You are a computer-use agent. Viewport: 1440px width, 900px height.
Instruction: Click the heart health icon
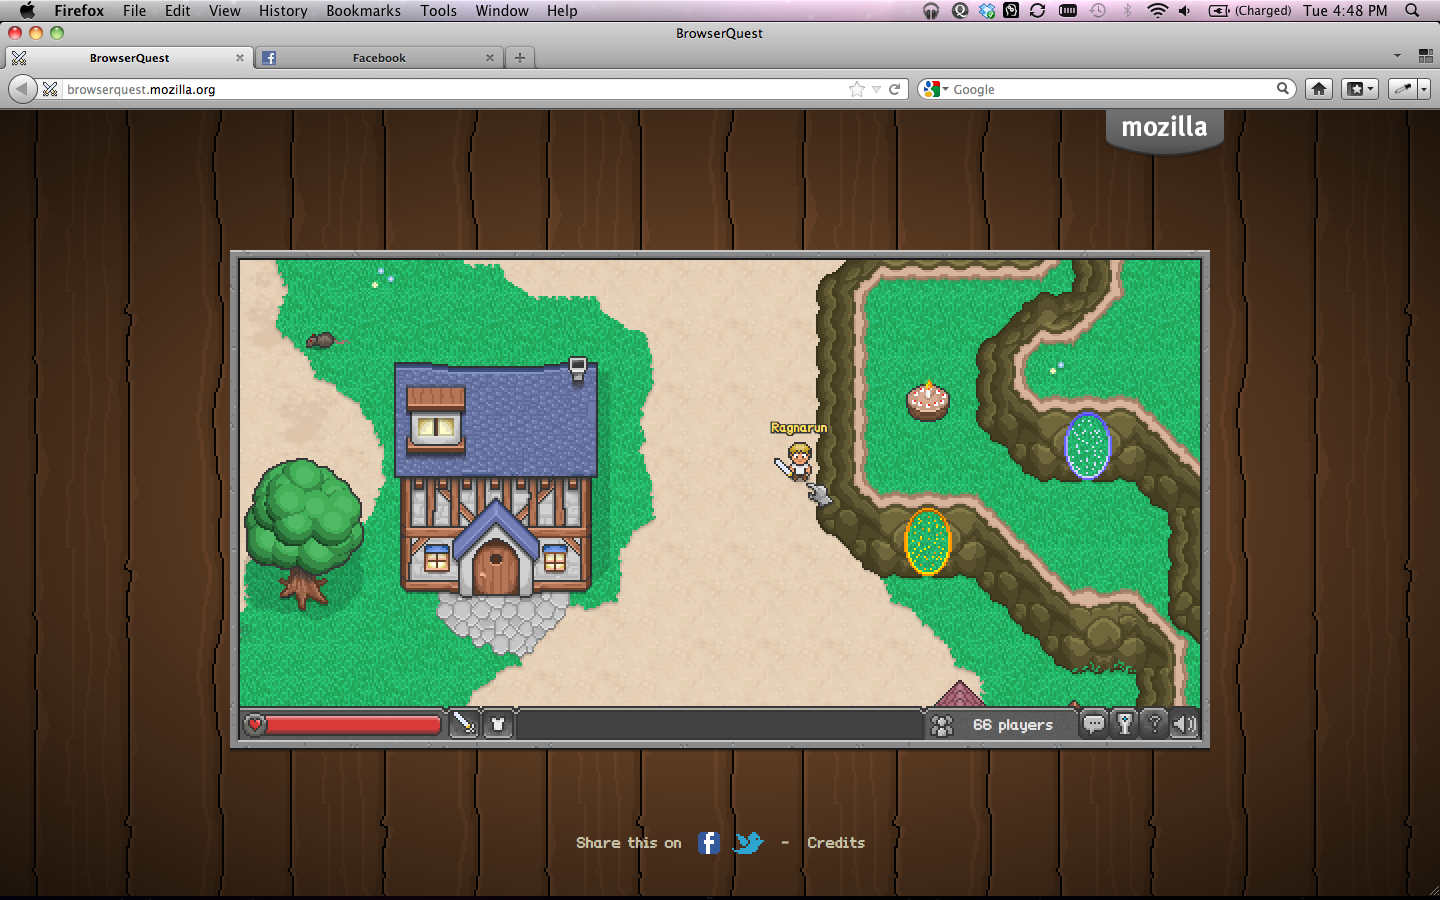pos(255,724)
